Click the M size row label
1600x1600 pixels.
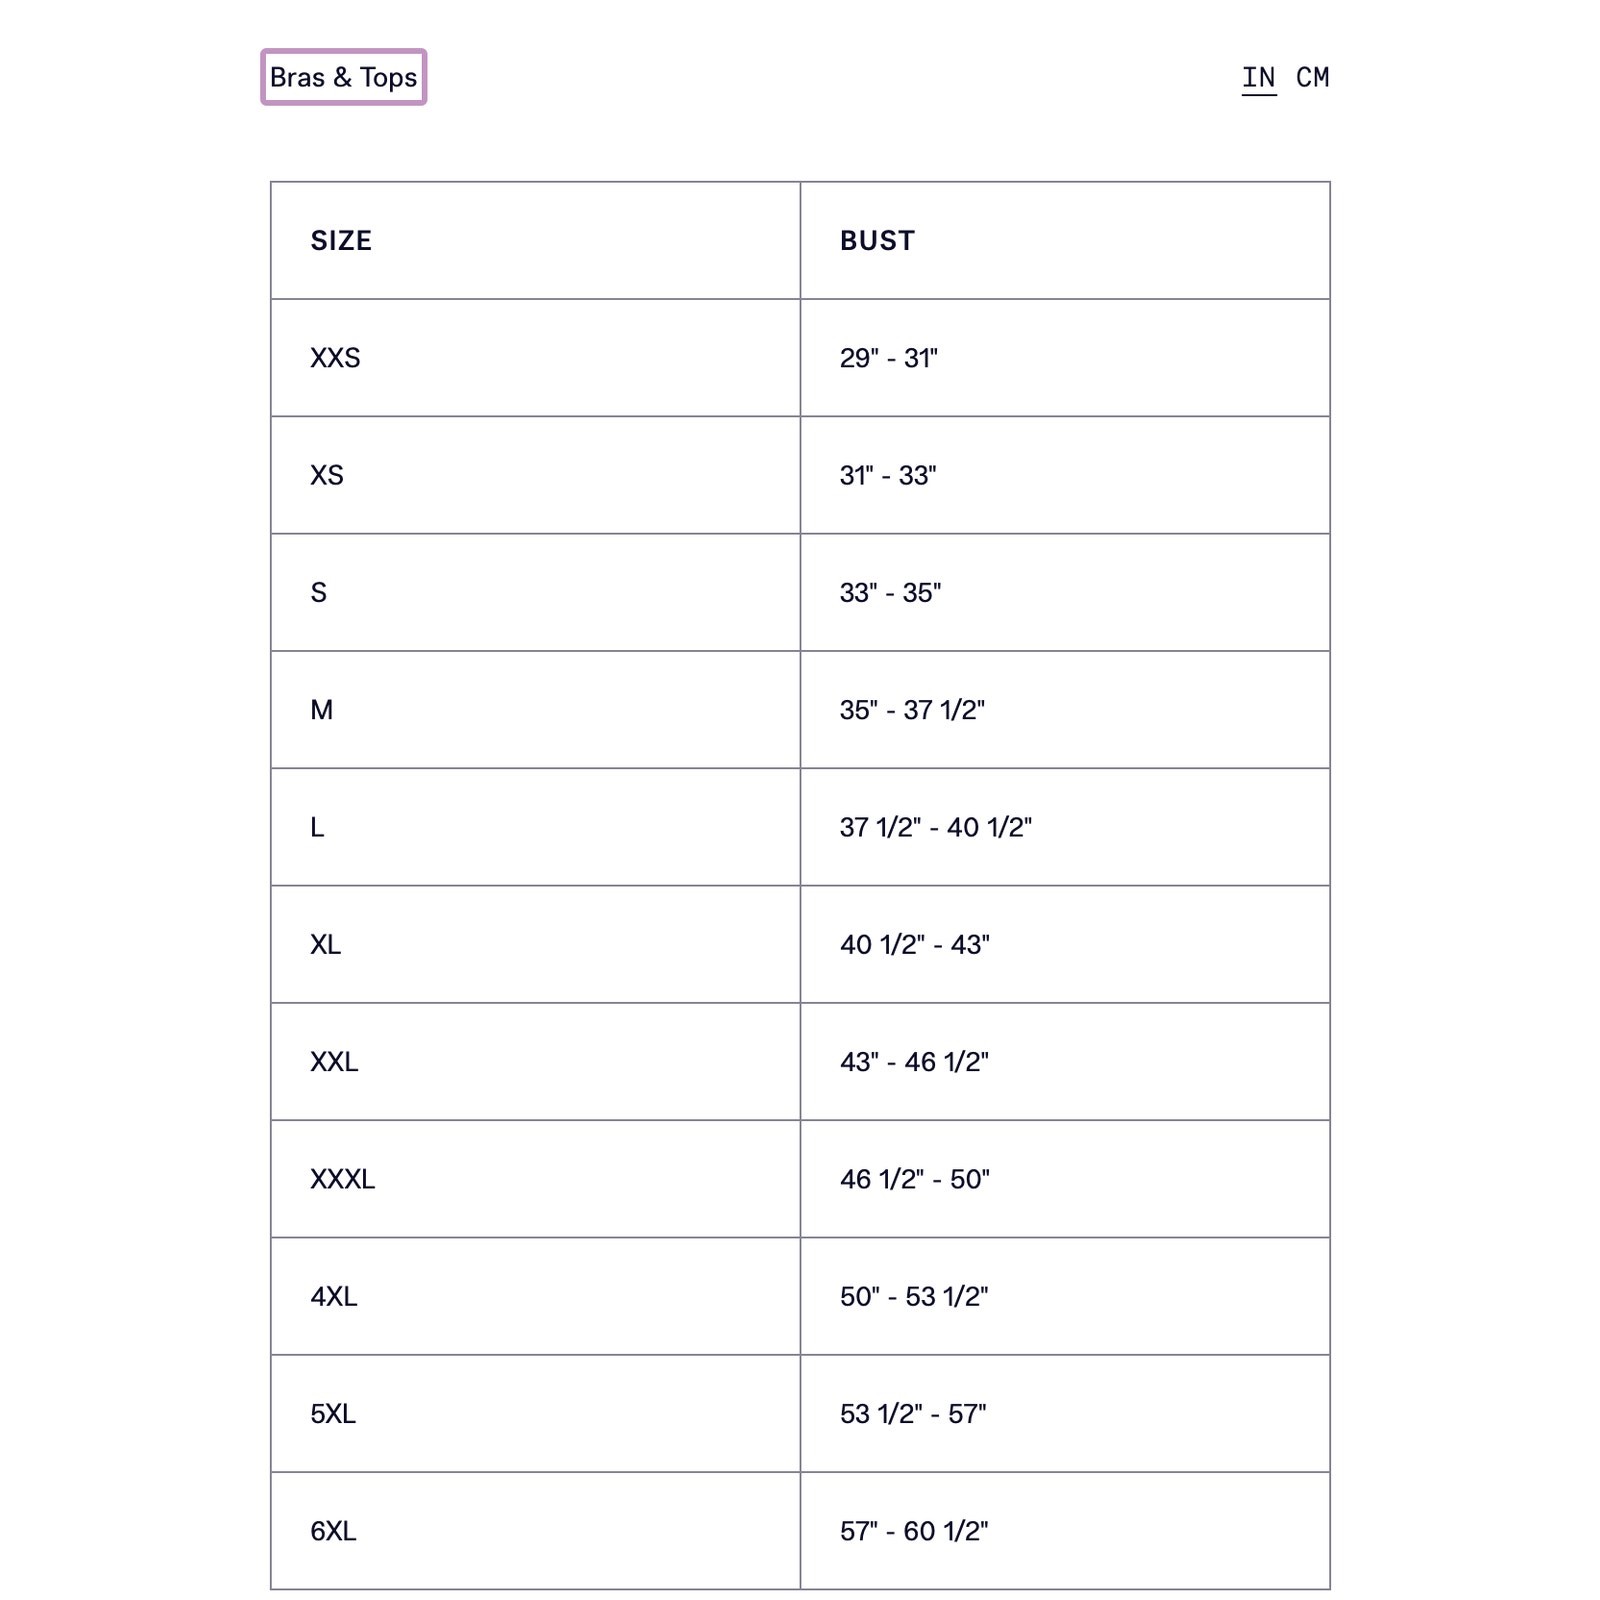point(322,710)
